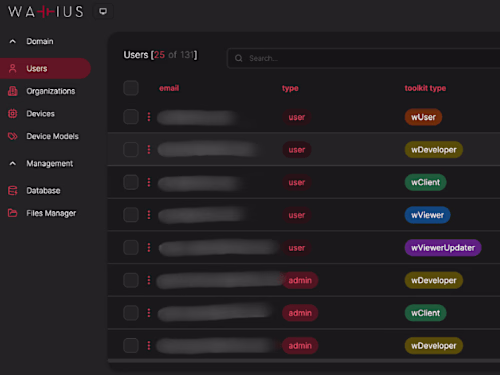Click the blurred email in wUser row
The image size is (500, 375).
tap(197, 118)
